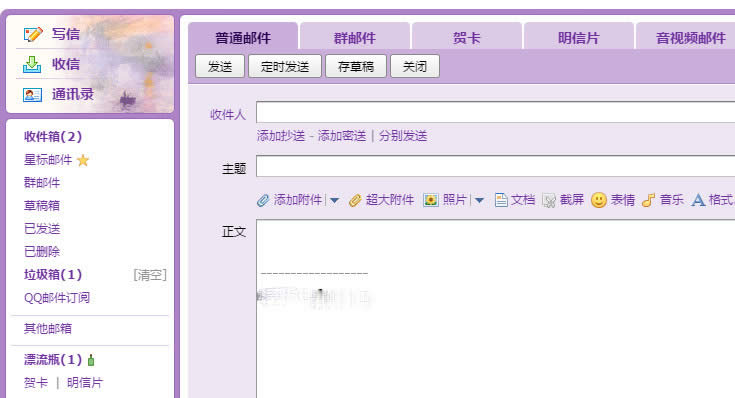
Task: Switch to the 普通邮件 tab
Action: tap(243, 36)
